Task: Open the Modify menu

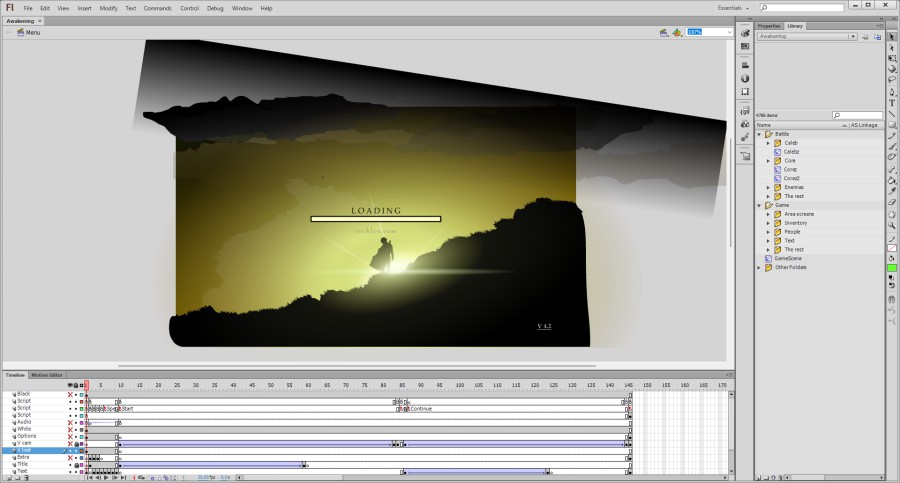Action: point(108,8)
